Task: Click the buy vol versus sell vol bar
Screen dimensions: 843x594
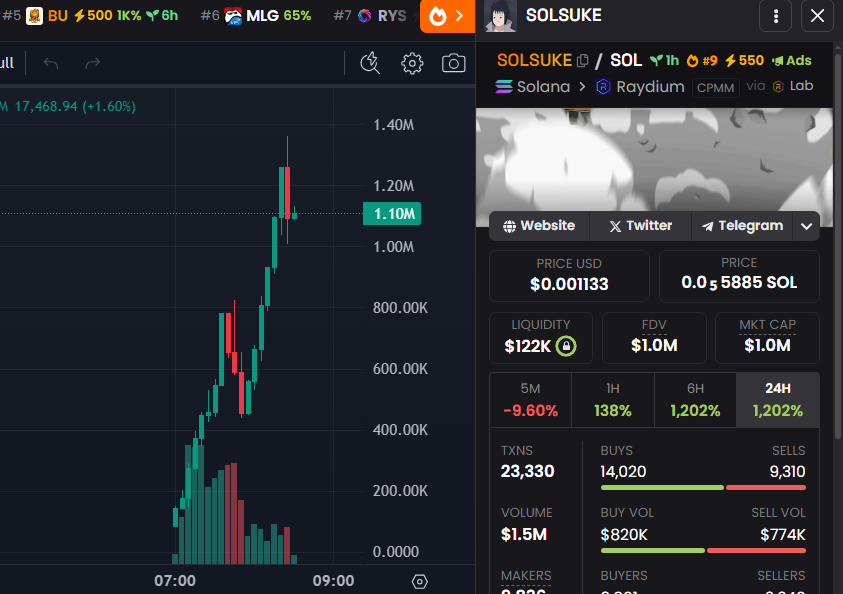Action: click(703, 550)
